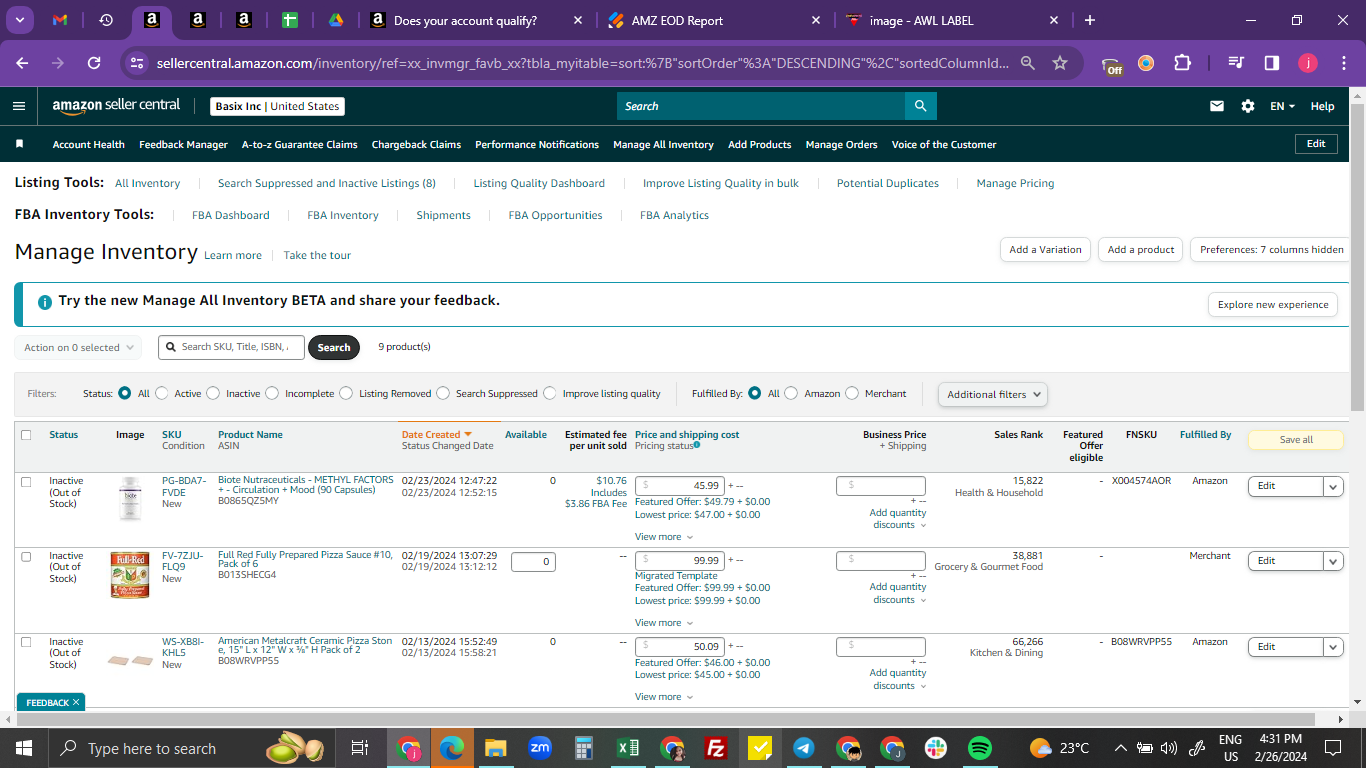The width and height of the screenshot is (1366, 768).
Task: Open the EN language dropdown
Action: 1282,106
